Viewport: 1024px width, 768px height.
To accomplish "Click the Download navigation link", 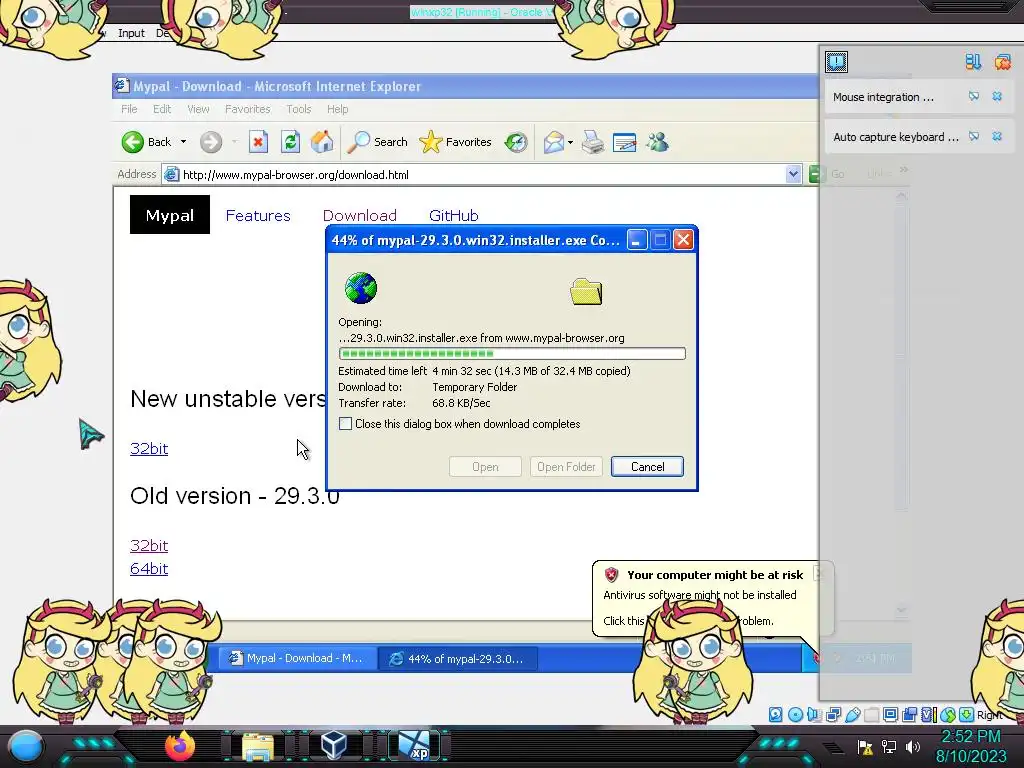I will click(360, 216).
